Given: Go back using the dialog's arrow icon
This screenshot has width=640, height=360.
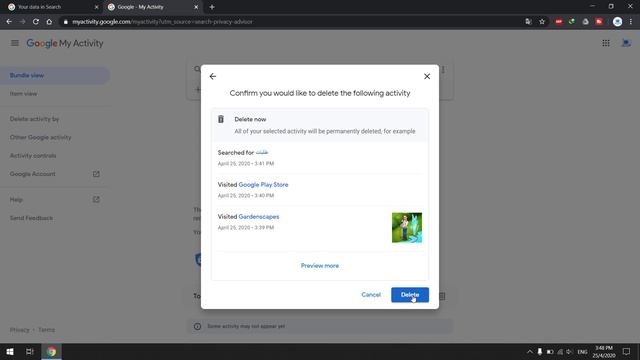Looking at the screenshot, I should 213,76.
